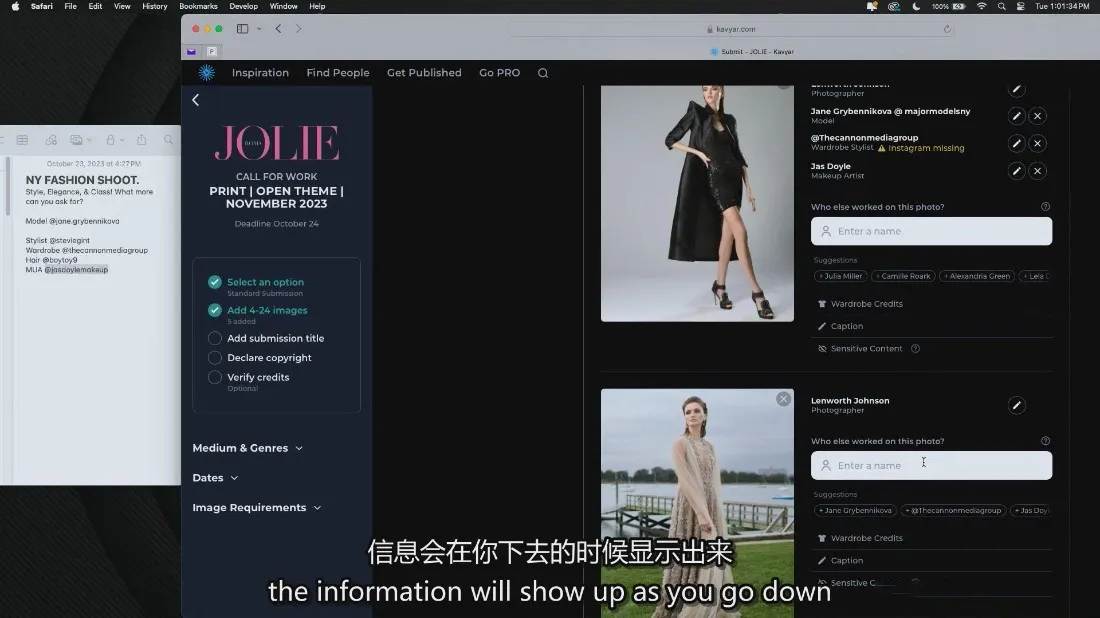This screenshot has height=618, width=1100.
Task: Open macOS Spotlight search
Action: coord(1002,6)
